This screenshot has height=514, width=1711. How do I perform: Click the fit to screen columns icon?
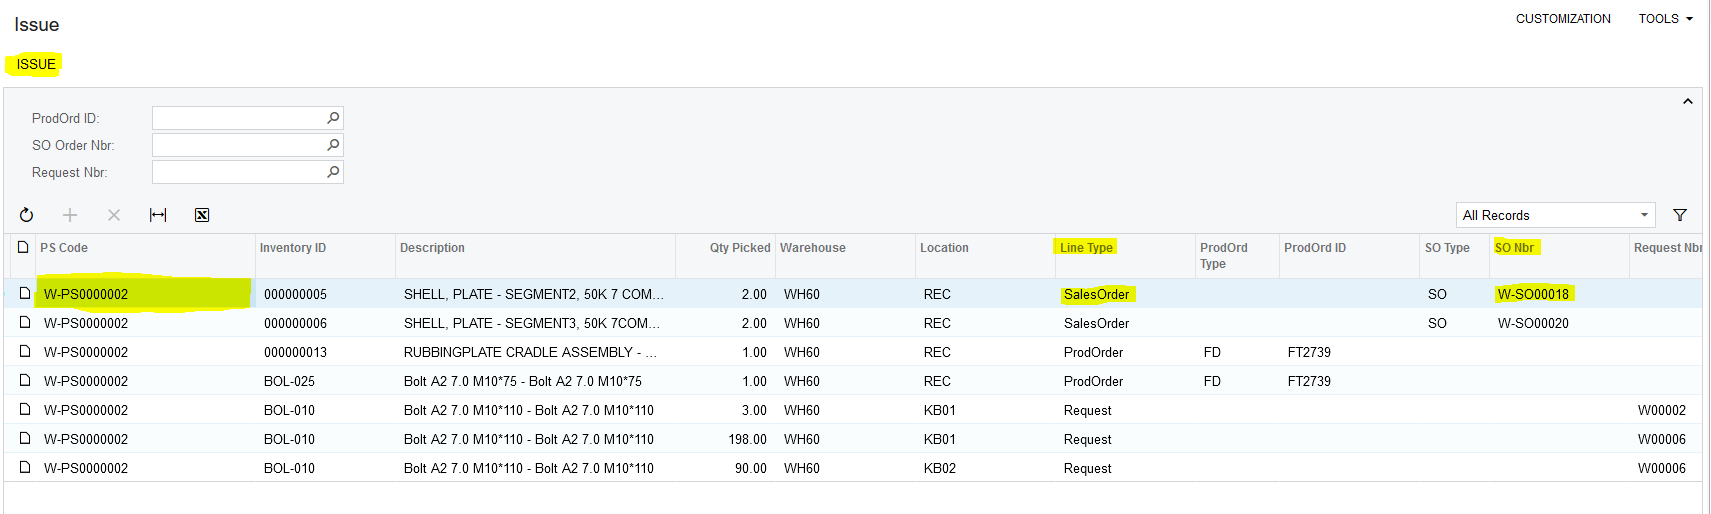[158, 215]
